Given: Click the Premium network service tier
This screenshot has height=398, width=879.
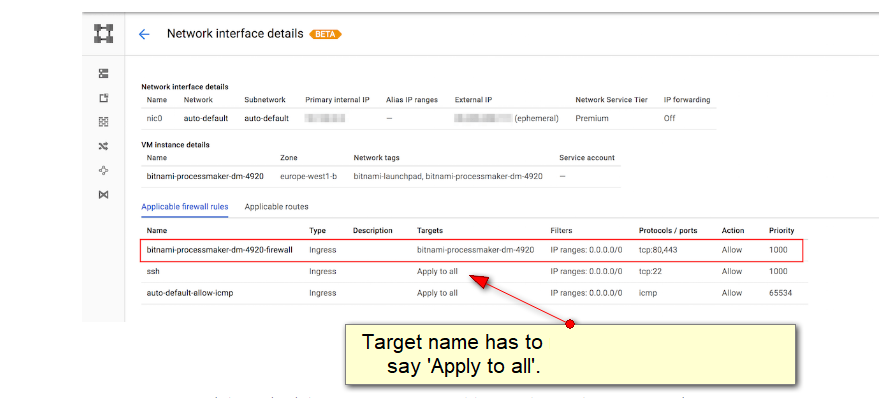Looking at the screenshot, I should pyautogui.click(x=592, y=118).
